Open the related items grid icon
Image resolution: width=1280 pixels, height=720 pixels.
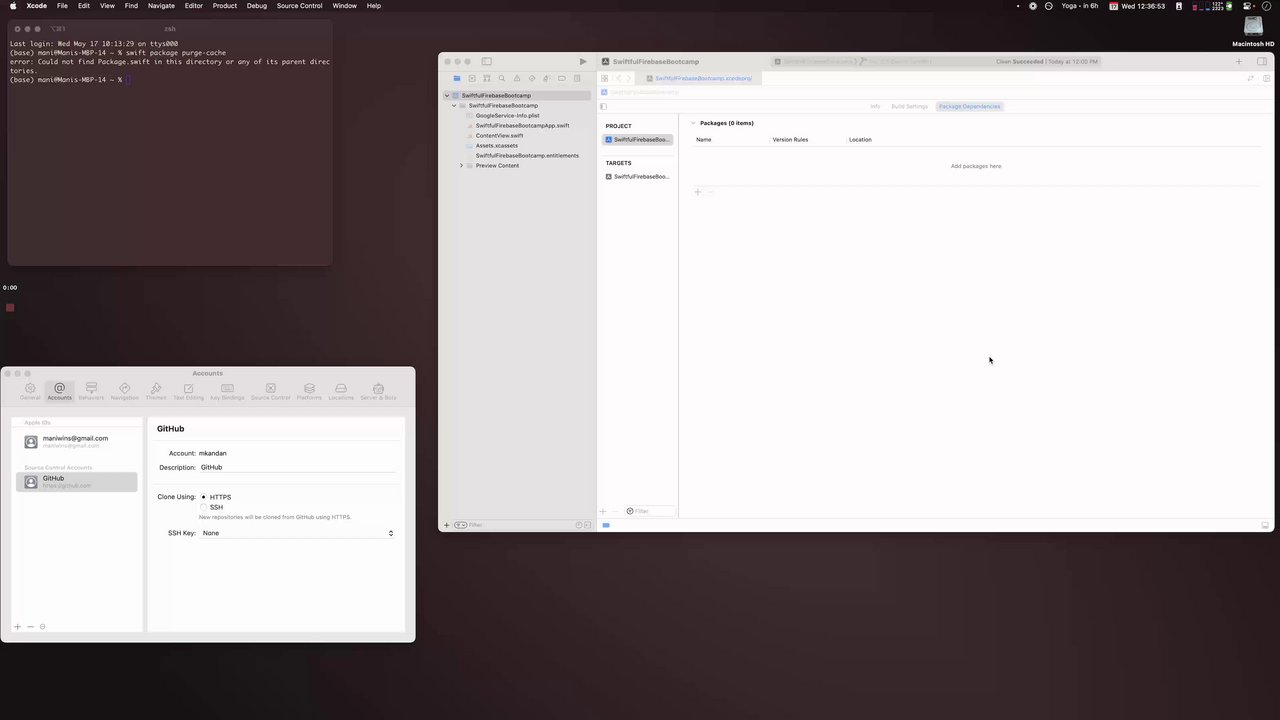click(604, 78)
